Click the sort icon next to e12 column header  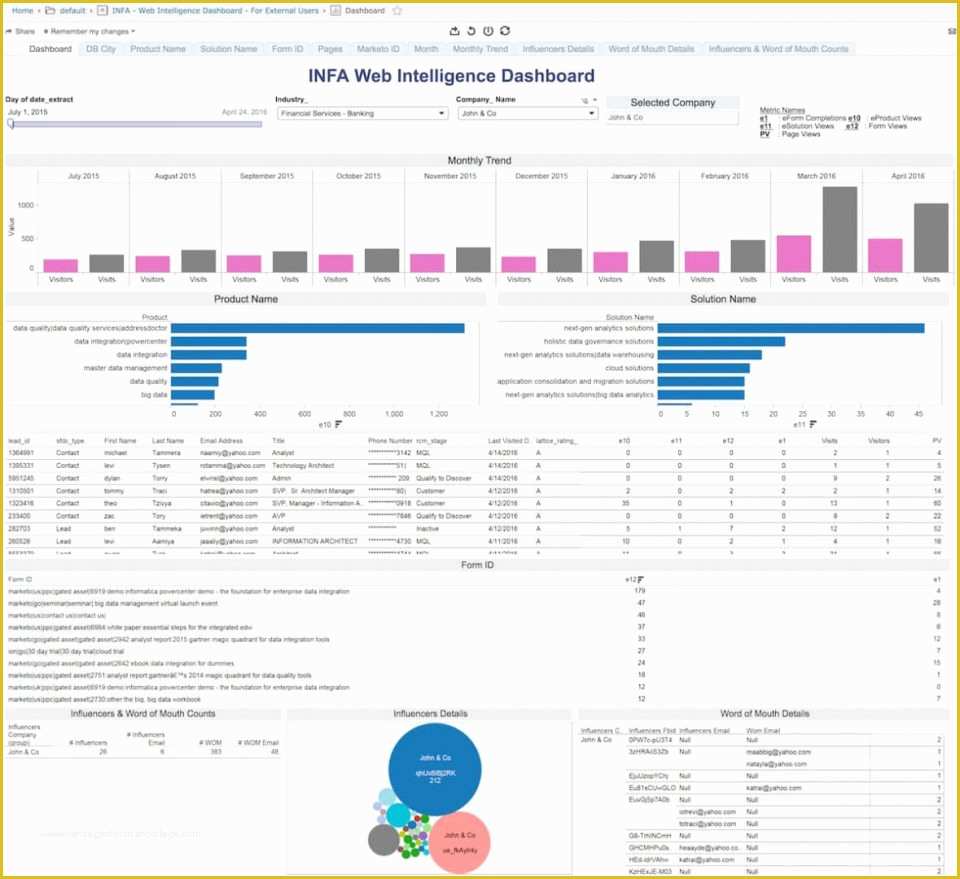pyautogui.click(x=640, y=579)
